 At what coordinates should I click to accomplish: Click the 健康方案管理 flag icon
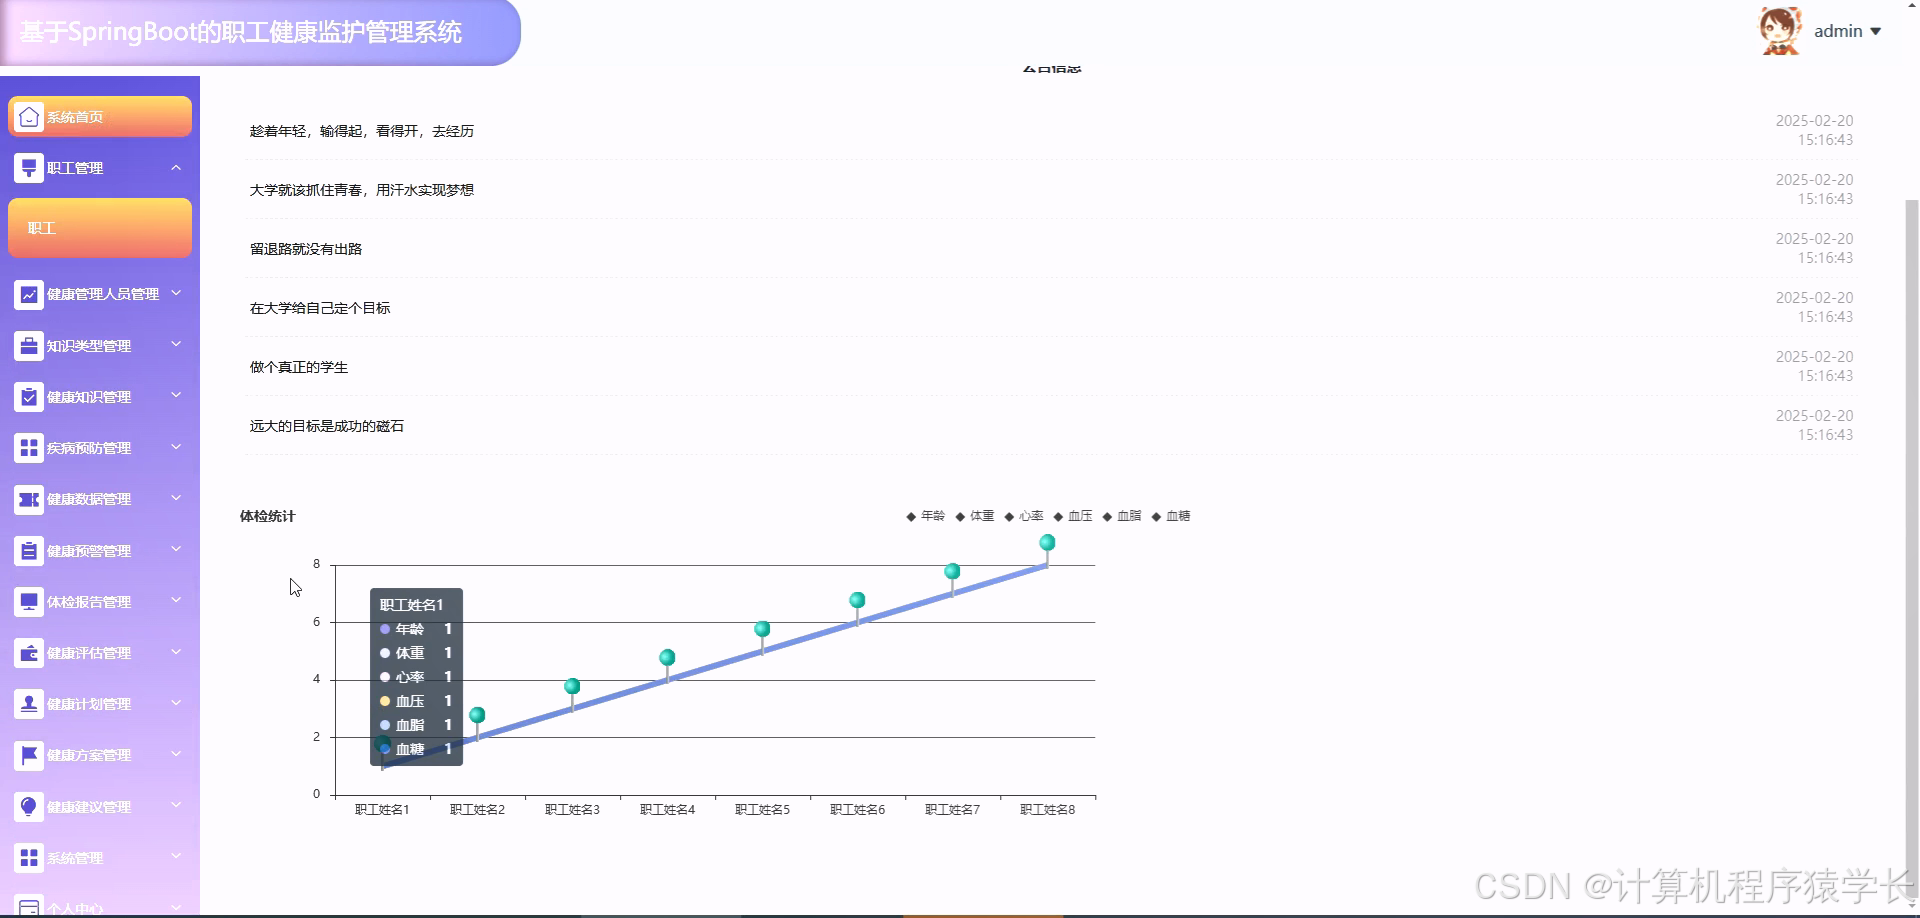[29, 755]
